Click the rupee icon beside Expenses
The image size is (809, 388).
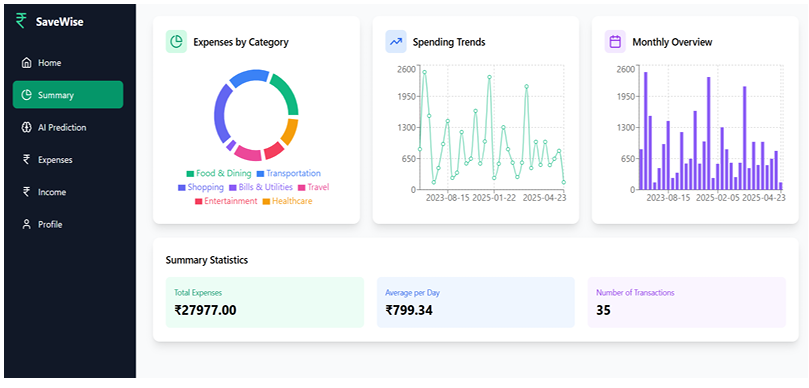(26, 159)
